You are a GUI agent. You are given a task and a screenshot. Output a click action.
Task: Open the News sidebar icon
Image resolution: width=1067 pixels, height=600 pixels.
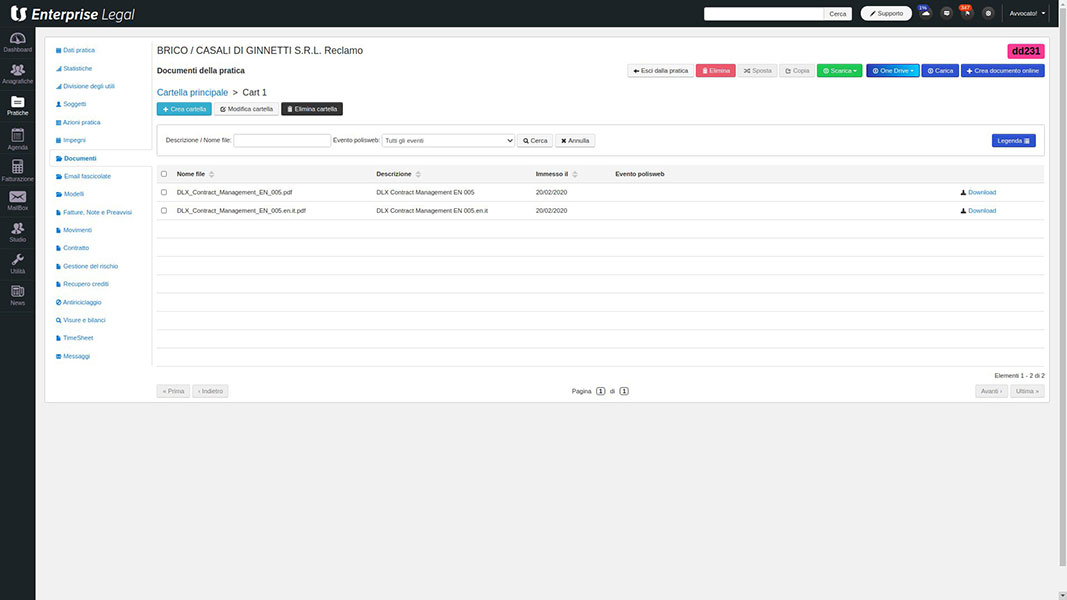point(18,295)
